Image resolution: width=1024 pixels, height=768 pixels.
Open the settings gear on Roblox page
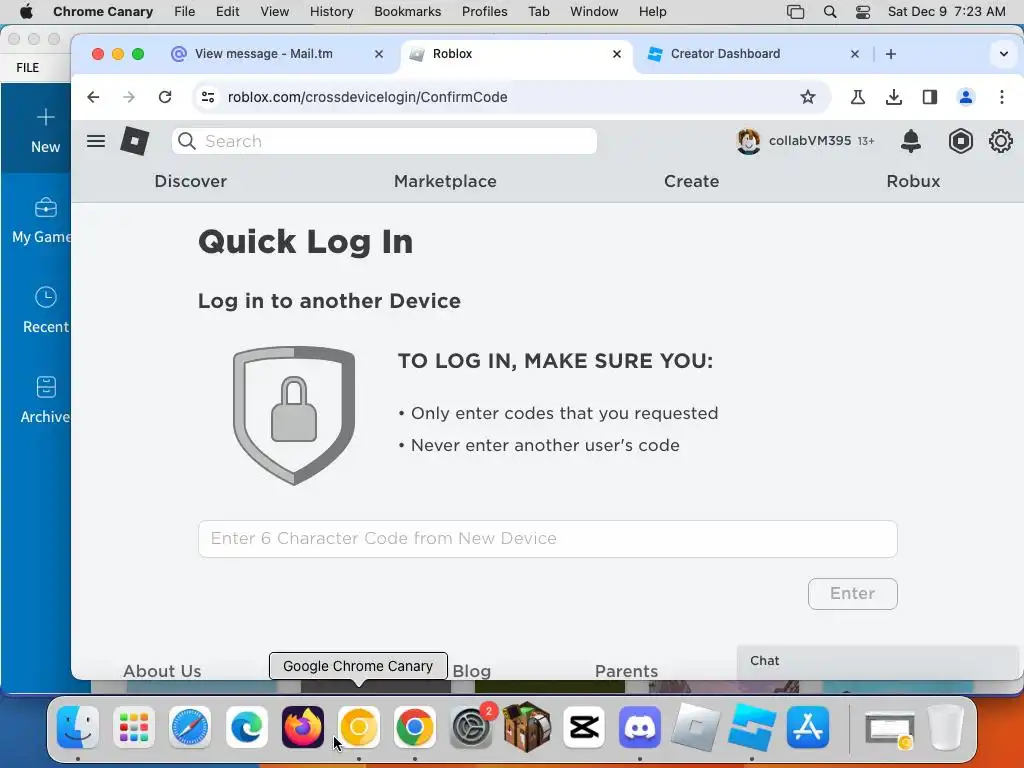(x=1000, y=141)
